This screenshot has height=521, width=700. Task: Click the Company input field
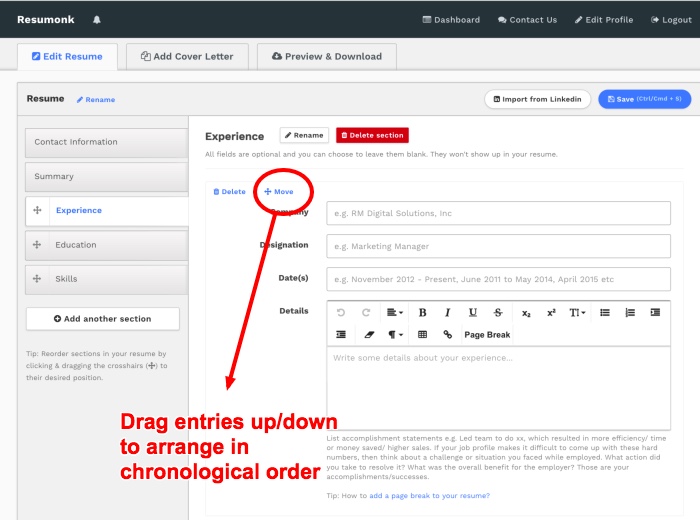[498, 213]
